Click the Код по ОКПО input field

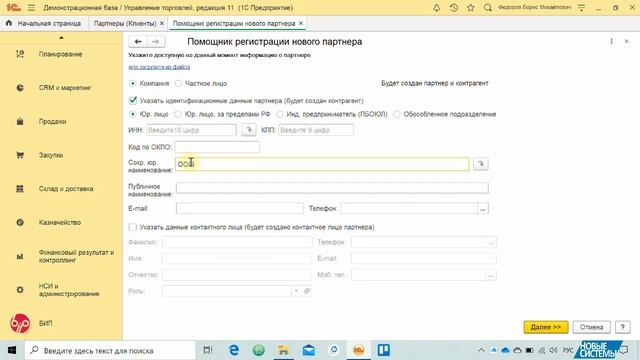217,147
